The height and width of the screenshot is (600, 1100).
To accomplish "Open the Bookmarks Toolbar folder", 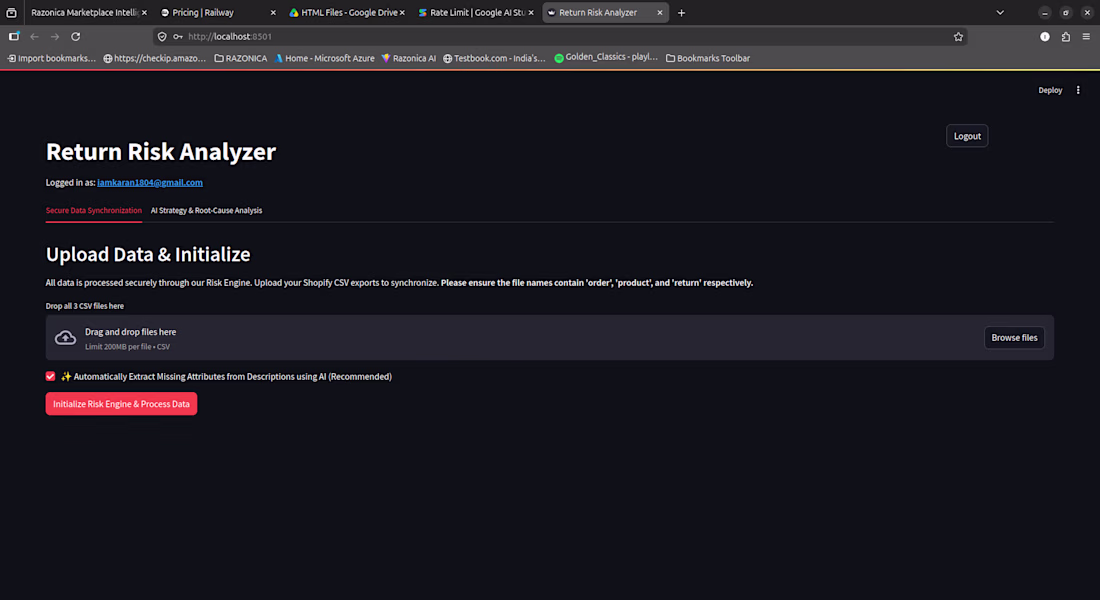I will [708, 58].
